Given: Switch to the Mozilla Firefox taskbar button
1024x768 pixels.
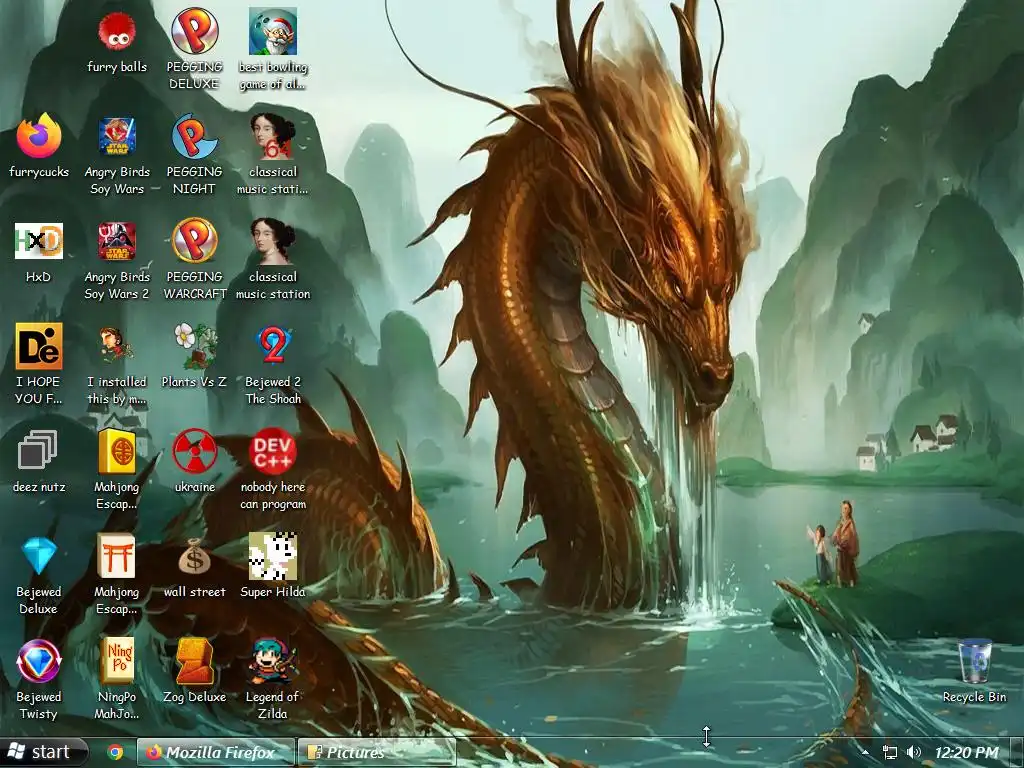Looking at the screenshot, I should (216, 752).
